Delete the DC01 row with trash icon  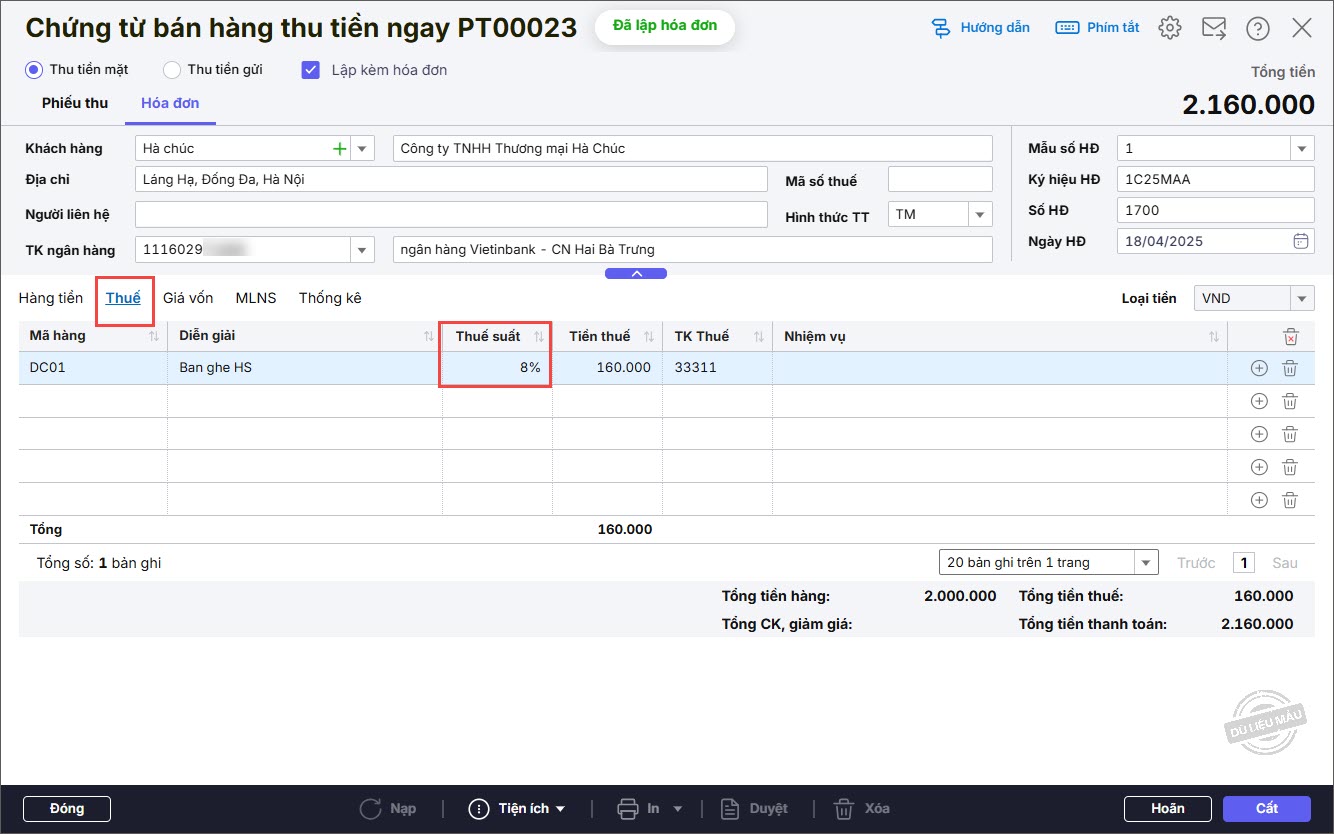[1290, 368]
